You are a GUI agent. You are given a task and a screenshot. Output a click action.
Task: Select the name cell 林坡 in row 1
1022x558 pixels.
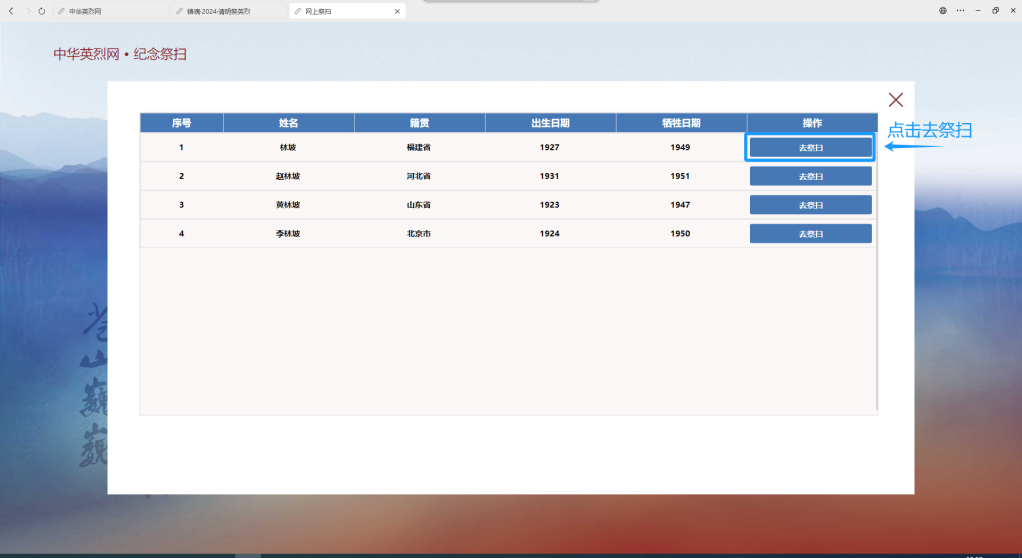tap(288, 147)
